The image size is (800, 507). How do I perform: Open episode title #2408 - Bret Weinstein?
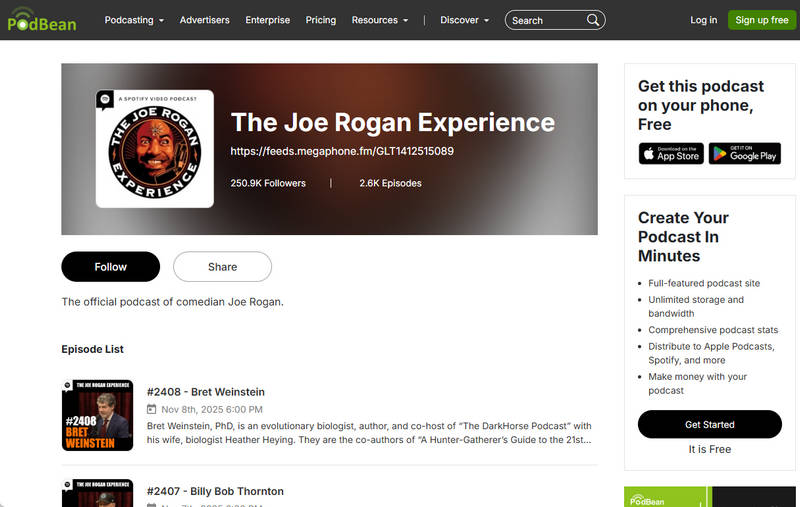tap(206, 392)
